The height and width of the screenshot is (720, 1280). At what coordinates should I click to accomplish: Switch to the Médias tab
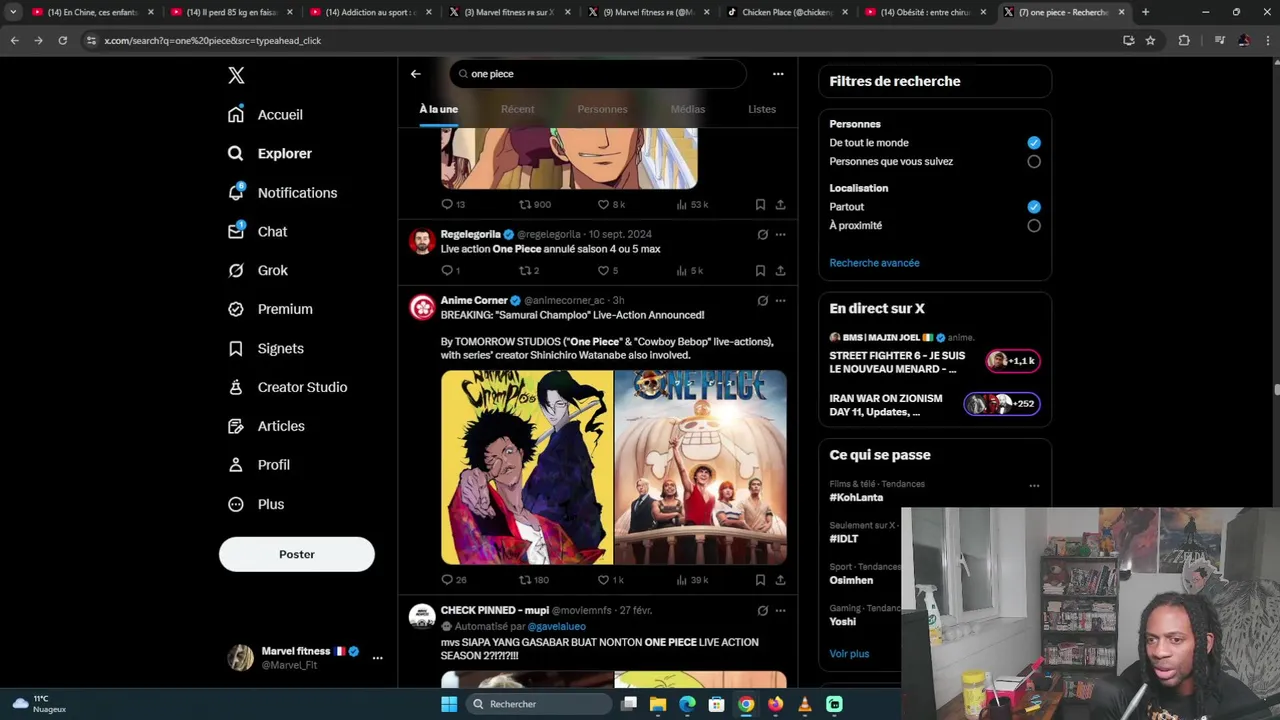click(688, 109)
